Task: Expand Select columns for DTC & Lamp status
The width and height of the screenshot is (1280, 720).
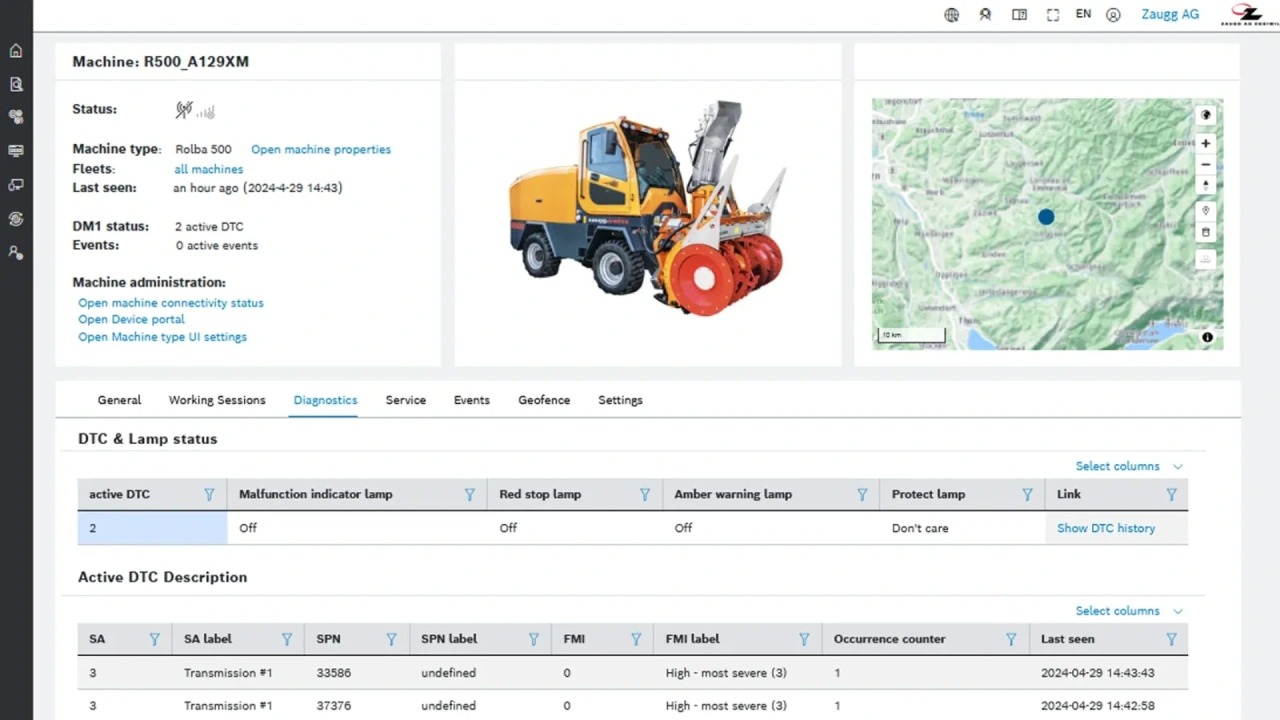Action: pyautogui.click(x=1128, y=466)
